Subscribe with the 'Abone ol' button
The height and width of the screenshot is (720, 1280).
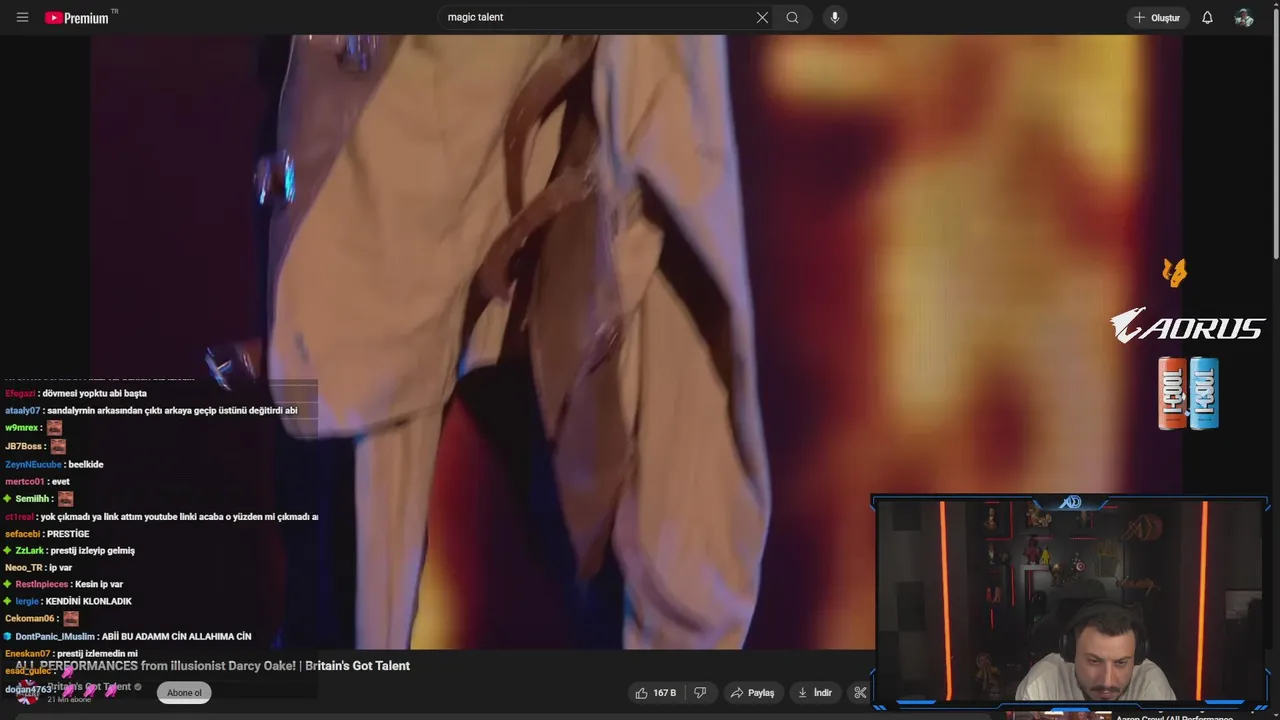[x=184, y=693]
